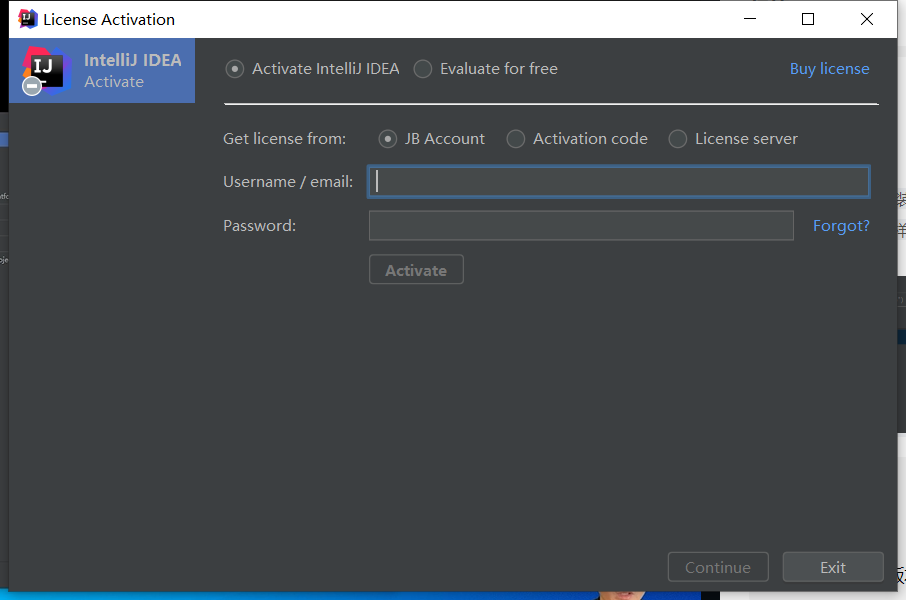Close the License Activation window
This screenshot has height=600, width=906.
867,19
